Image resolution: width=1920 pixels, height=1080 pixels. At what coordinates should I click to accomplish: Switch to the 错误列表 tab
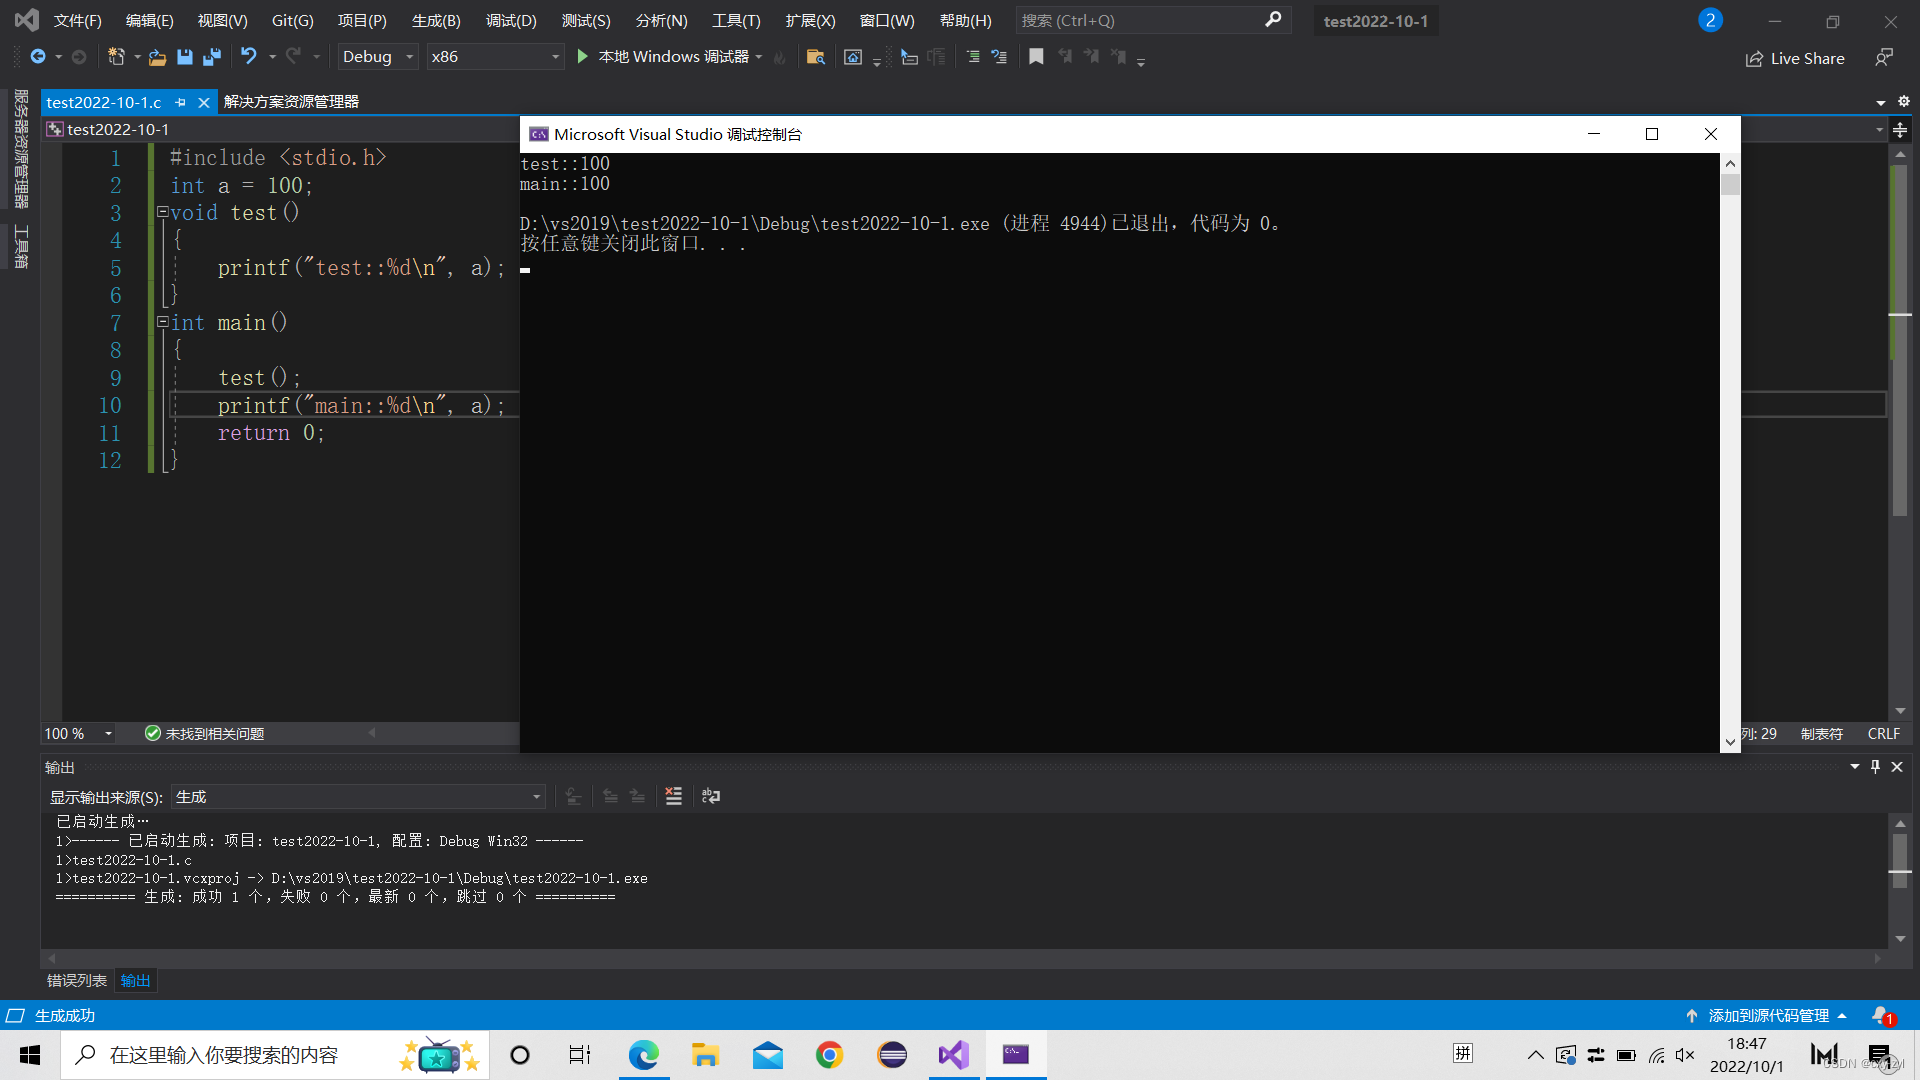pyautogui.click(x=77, y=980)
